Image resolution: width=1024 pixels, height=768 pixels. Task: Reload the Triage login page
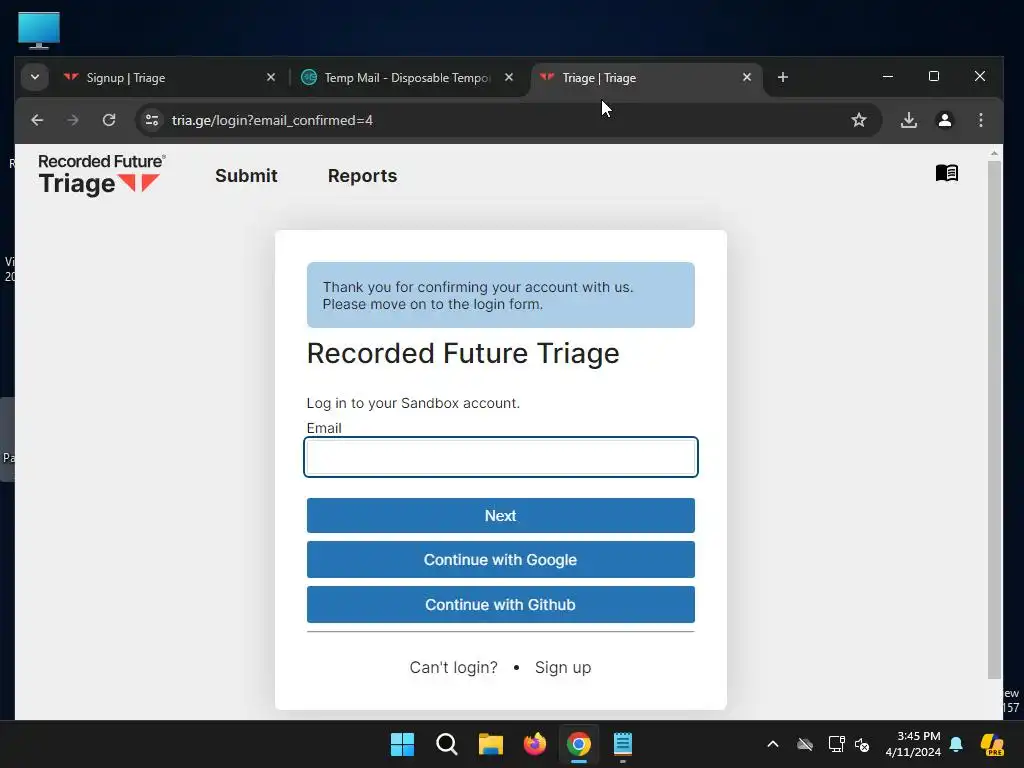pyautogui.click(x=109, y=120)
